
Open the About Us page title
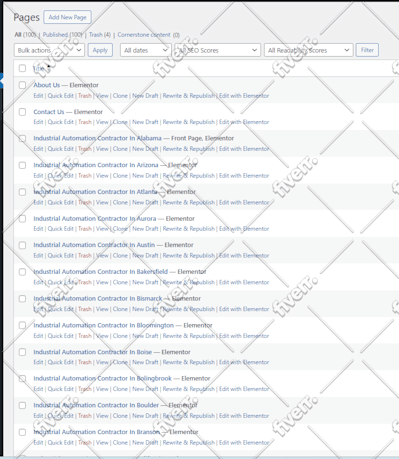click(47, 85)
